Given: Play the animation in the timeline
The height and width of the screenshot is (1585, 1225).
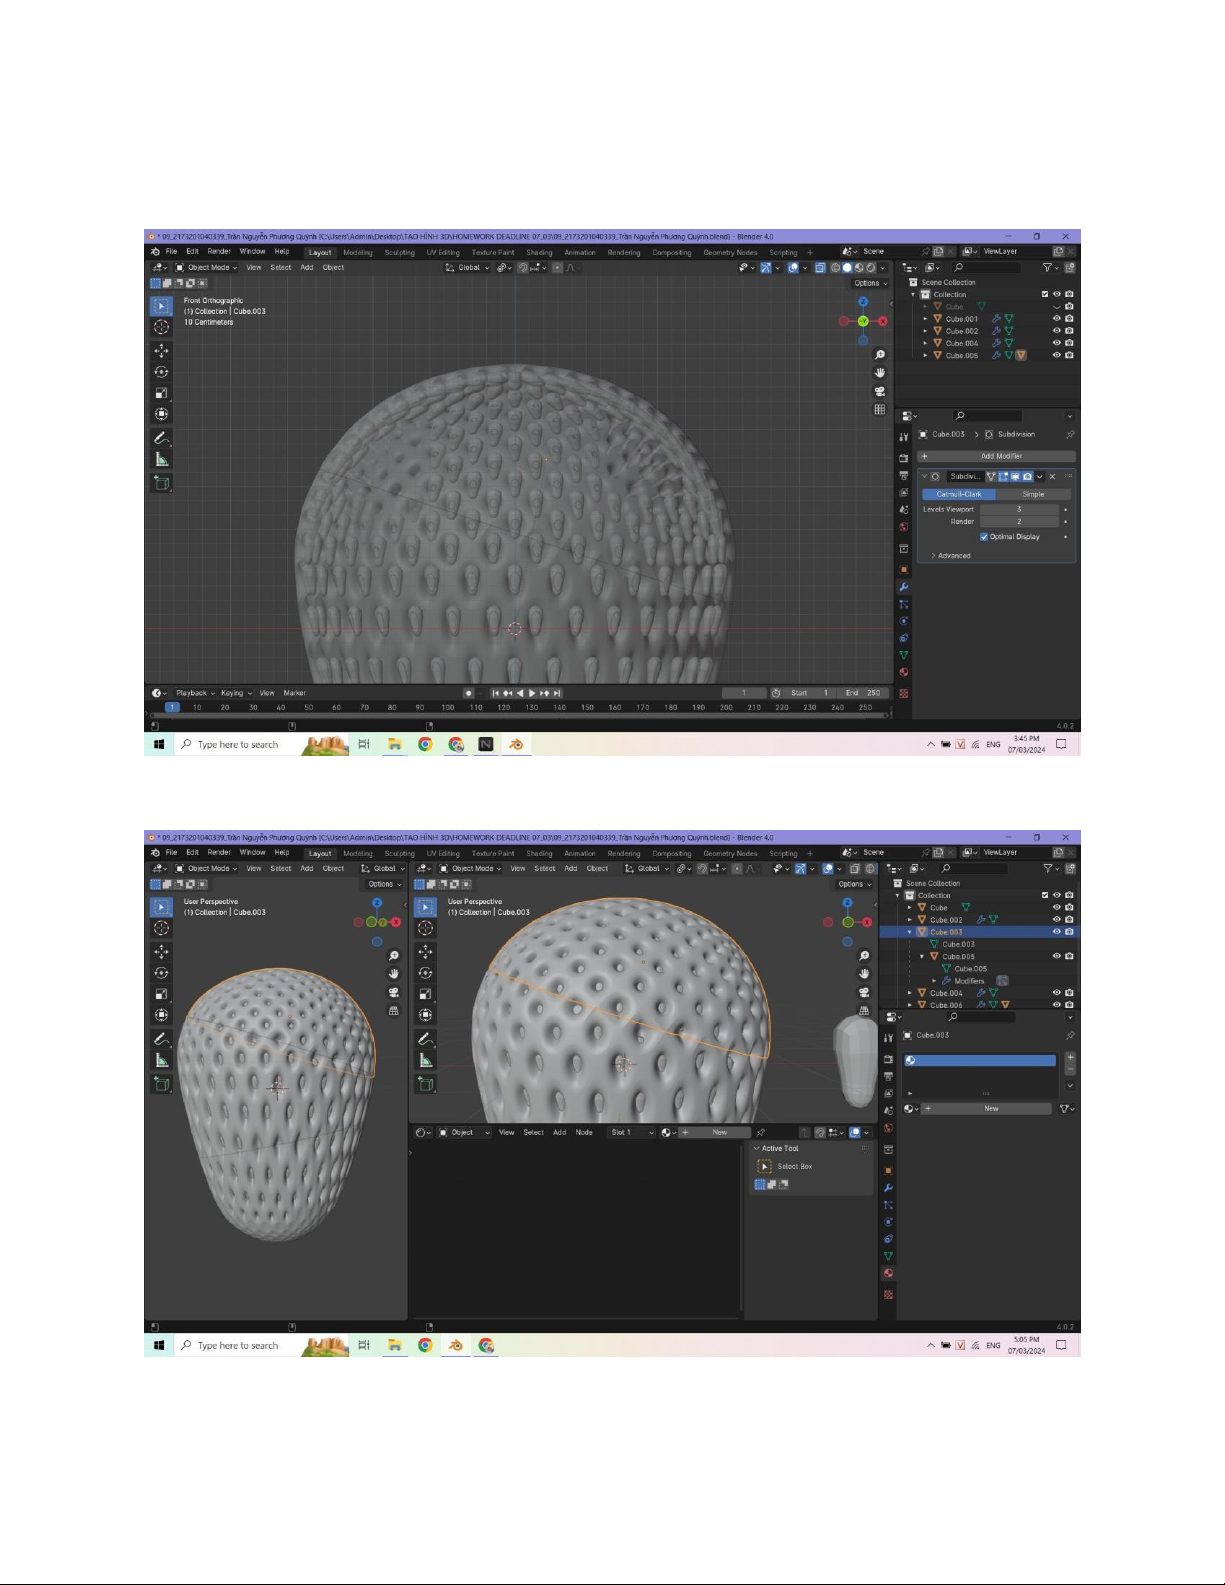Looking at the screenshot, I should [532, 693].
